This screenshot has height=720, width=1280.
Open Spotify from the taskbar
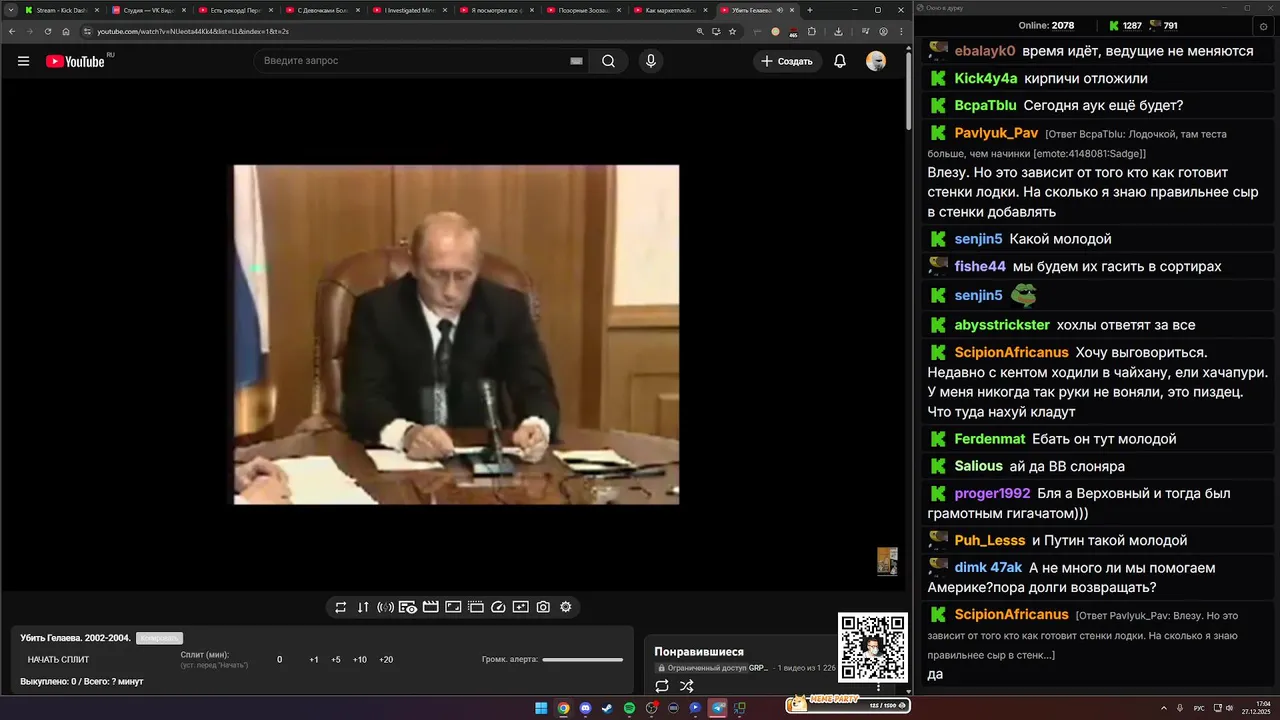[x=629, y=708]
